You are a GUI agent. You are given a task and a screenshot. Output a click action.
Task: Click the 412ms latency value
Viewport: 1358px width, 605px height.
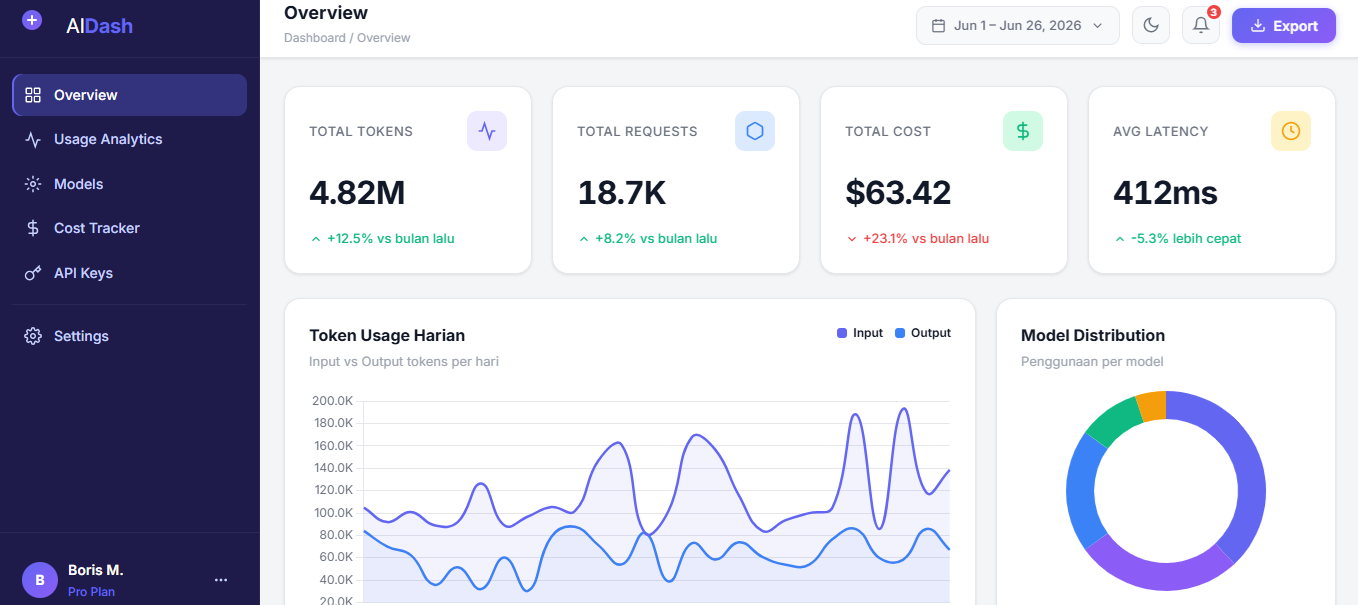pos(1165,192)
